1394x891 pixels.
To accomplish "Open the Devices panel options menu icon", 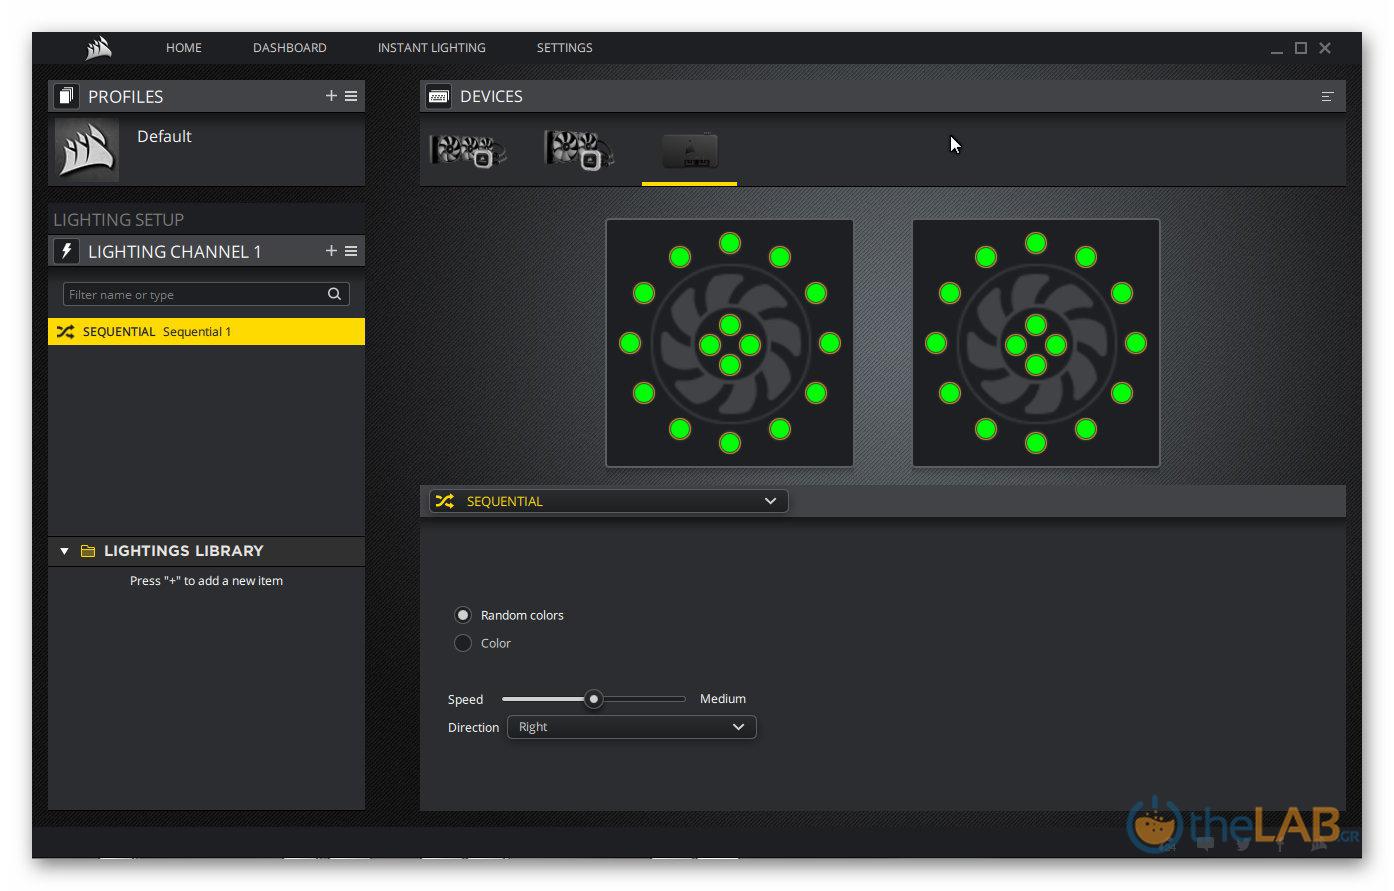I will [1327, 96].
